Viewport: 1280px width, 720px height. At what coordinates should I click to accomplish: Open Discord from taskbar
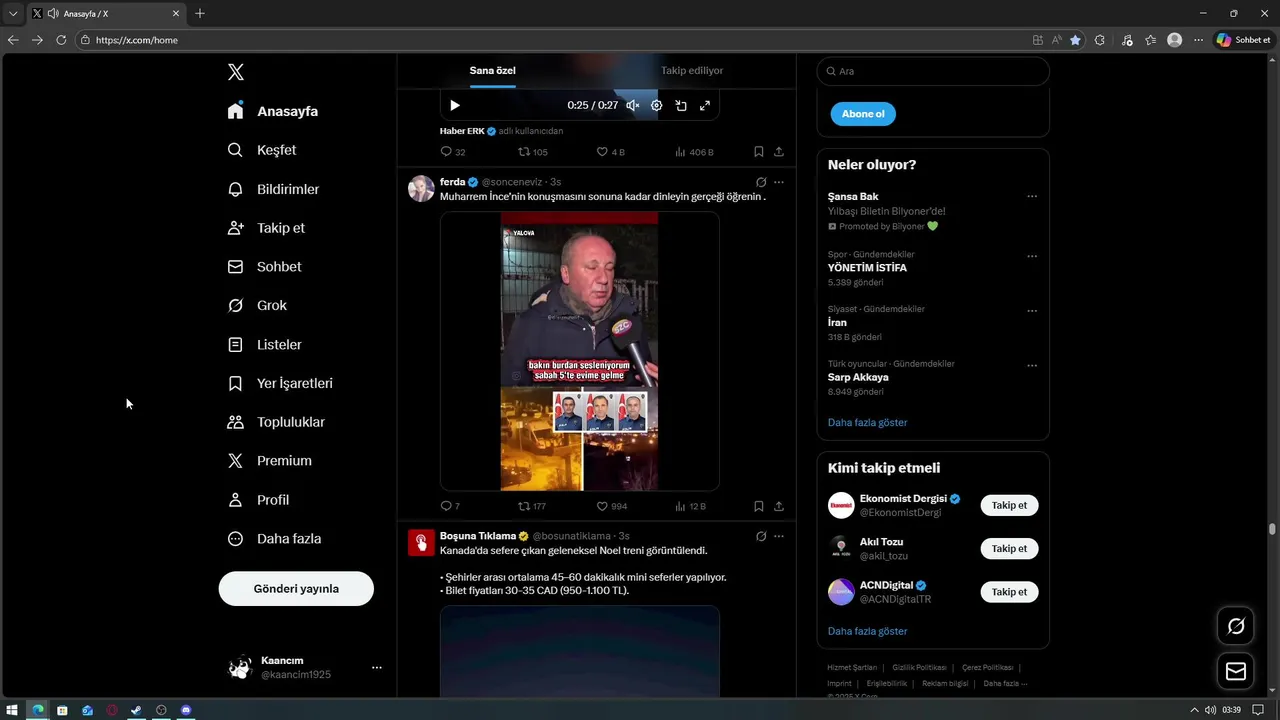(x=186, y=710)
